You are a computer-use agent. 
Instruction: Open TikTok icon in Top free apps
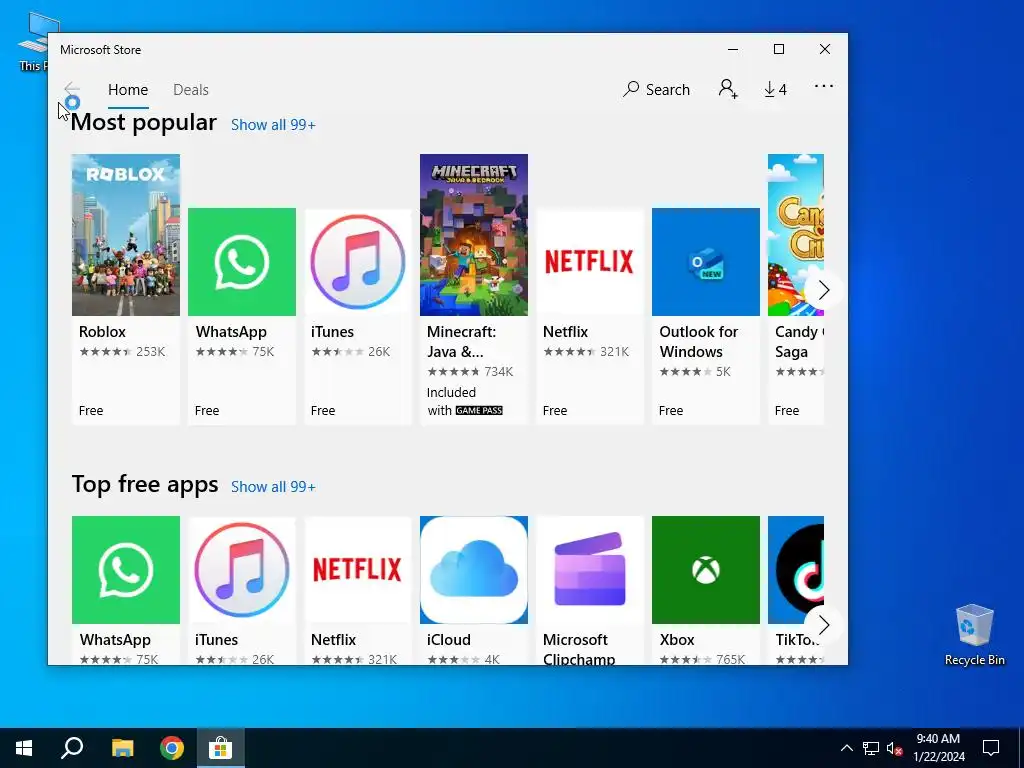pos(795,570)
